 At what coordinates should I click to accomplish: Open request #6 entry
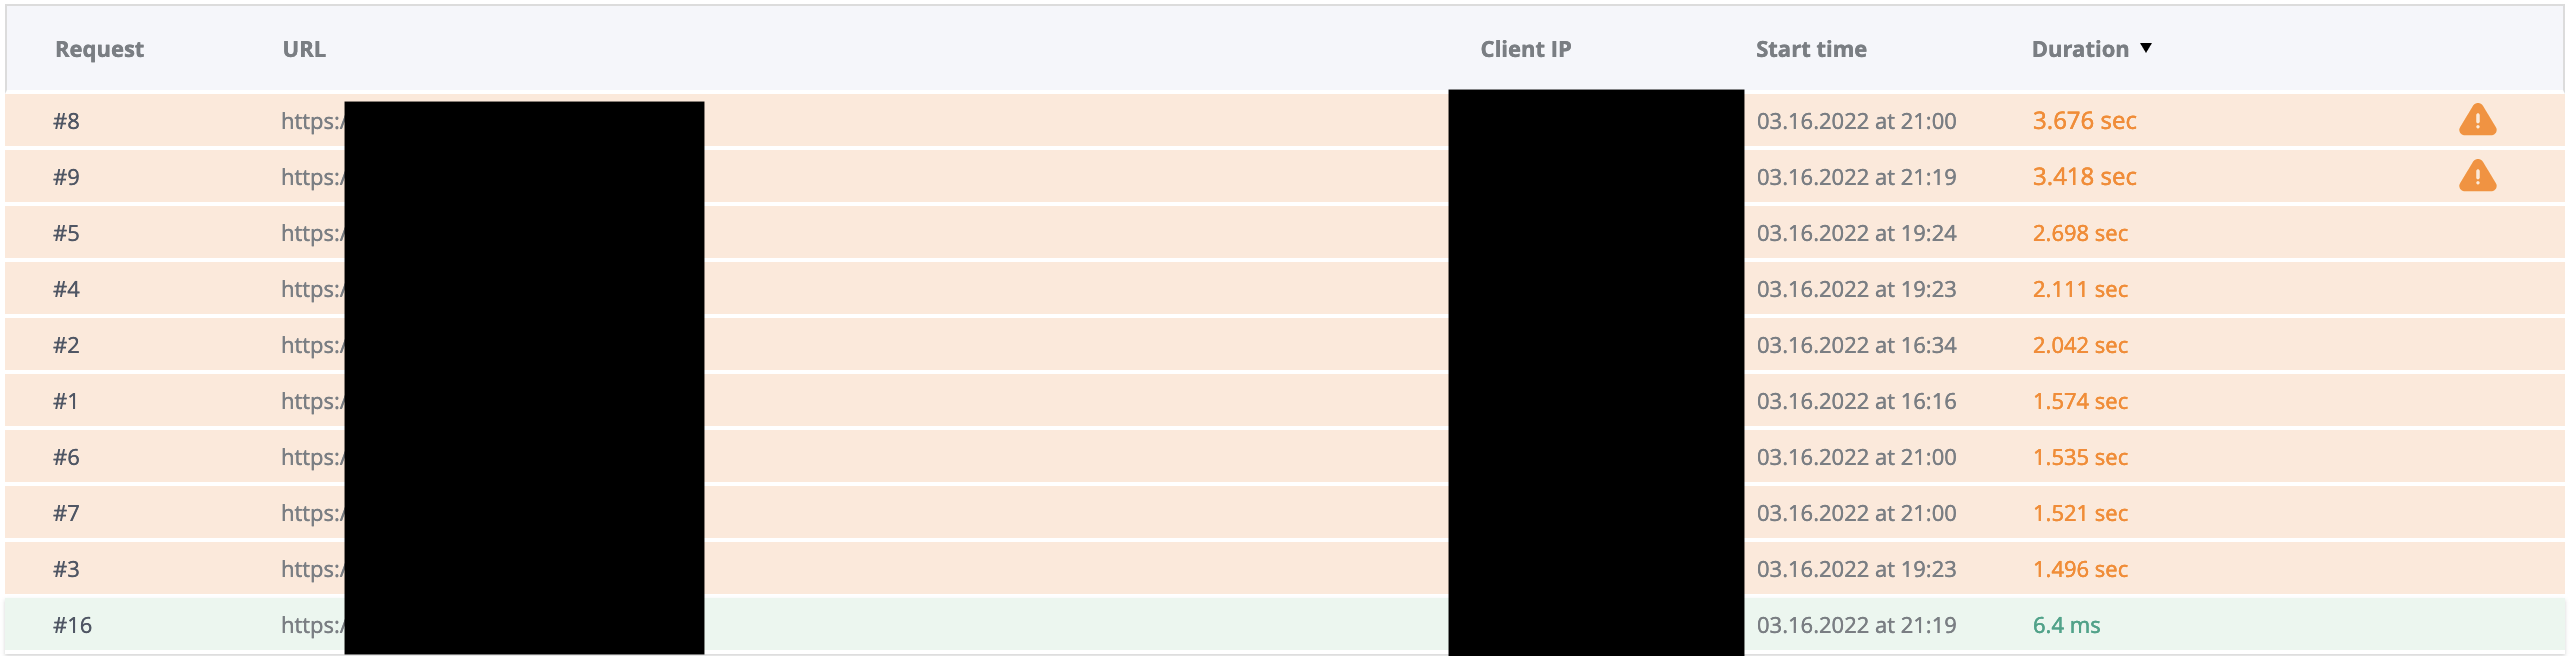click(x=1285, y=457)
